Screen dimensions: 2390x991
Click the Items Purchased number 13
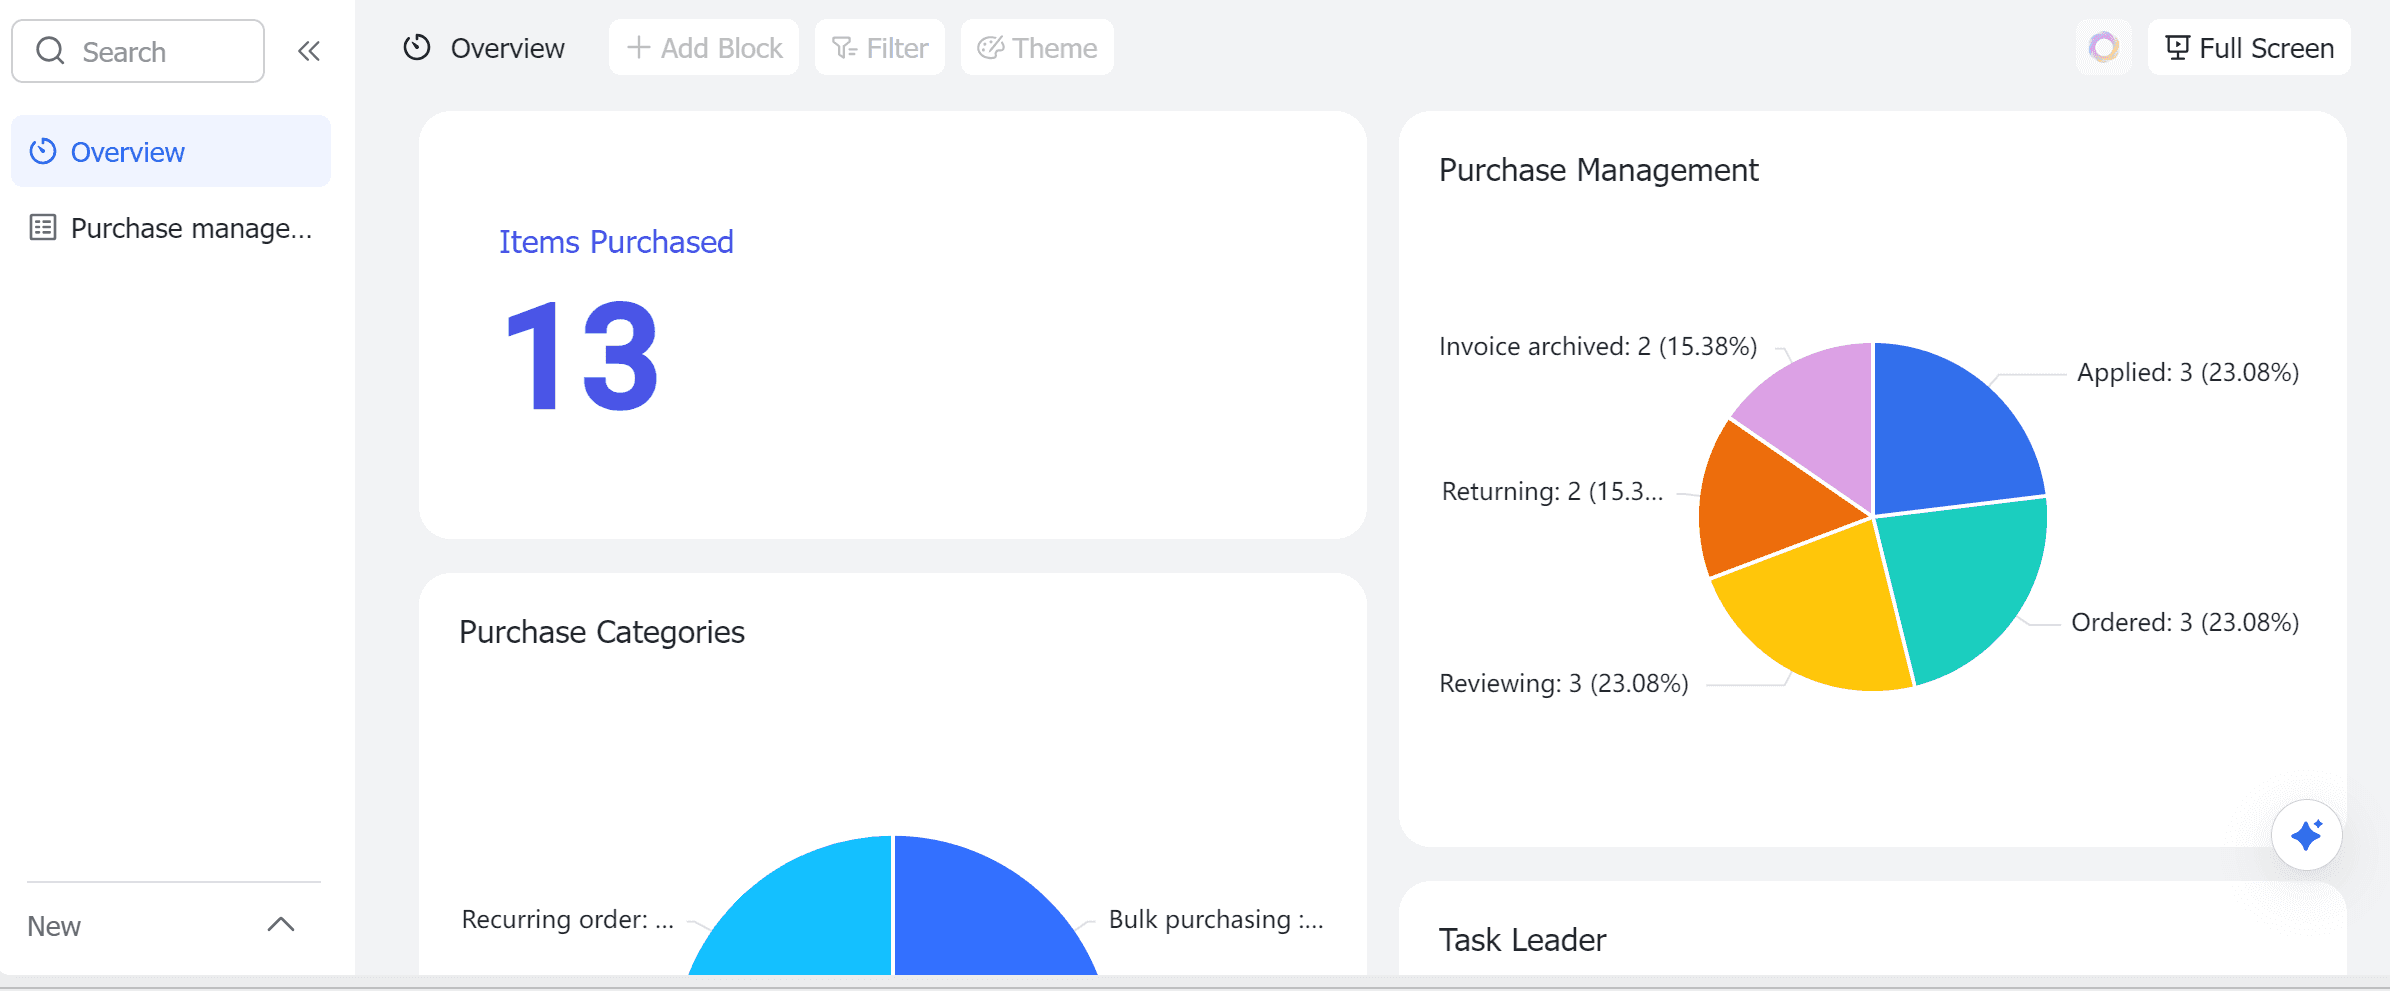click(x=582, y=356)
